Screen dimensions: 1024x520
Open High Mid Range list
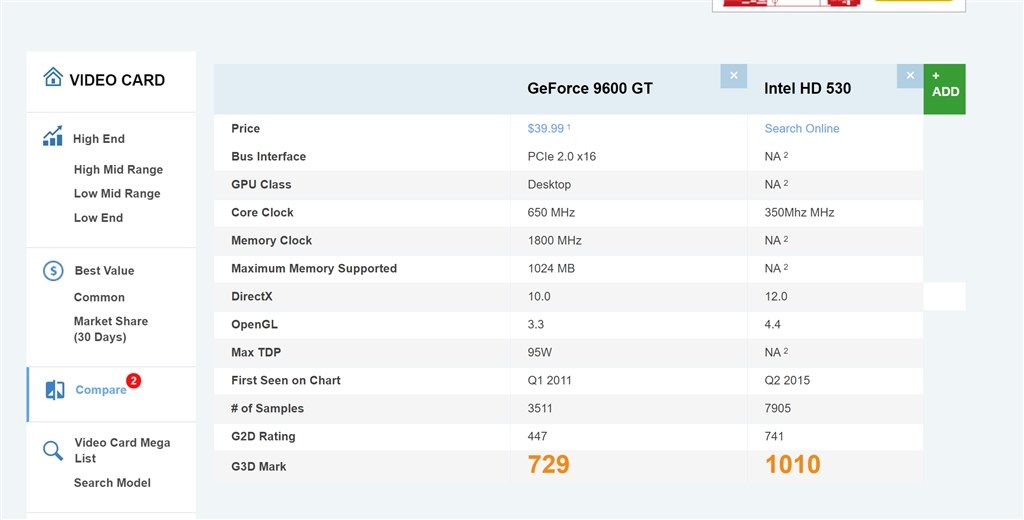(x=118, y=170)
